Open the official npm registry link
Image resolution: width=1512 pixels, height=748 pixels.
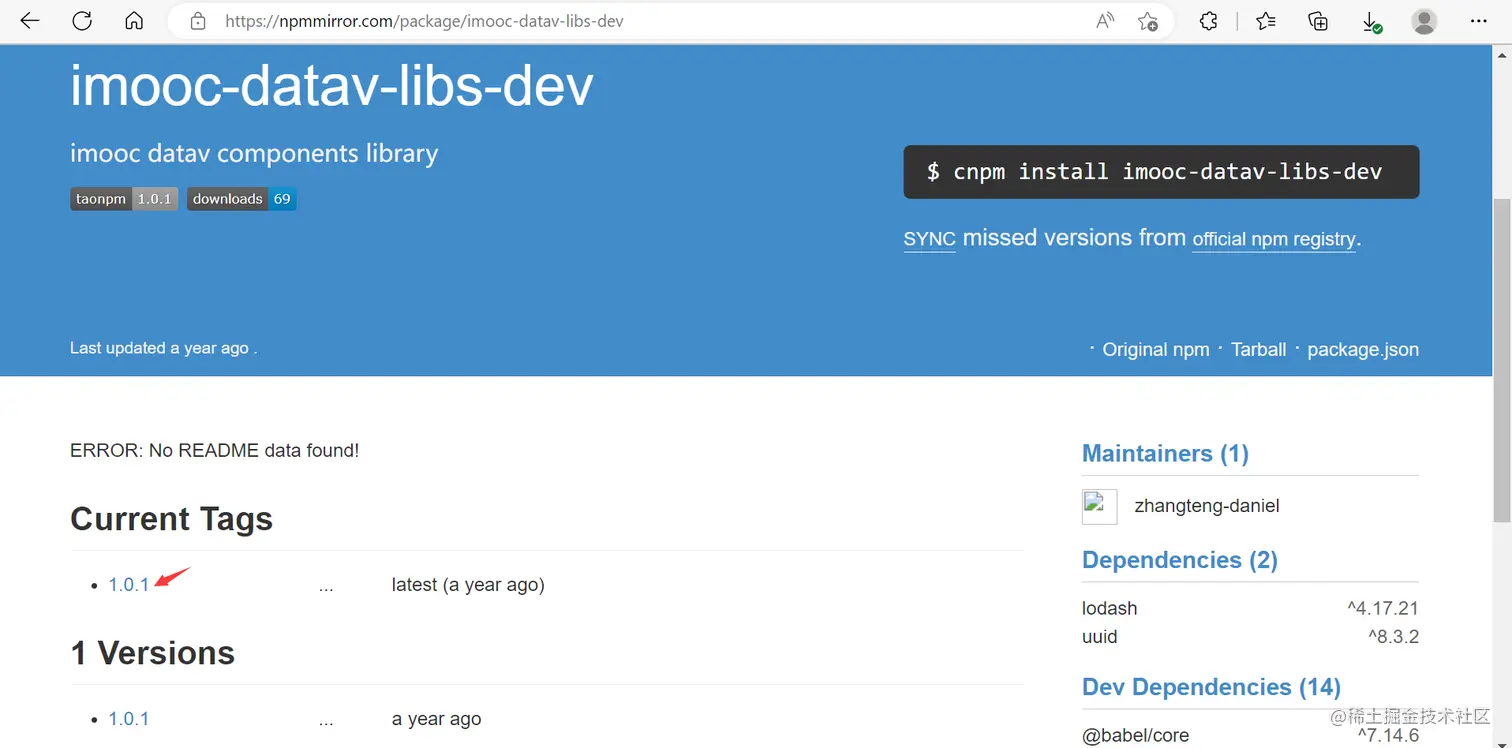[x=1274, y=239]
